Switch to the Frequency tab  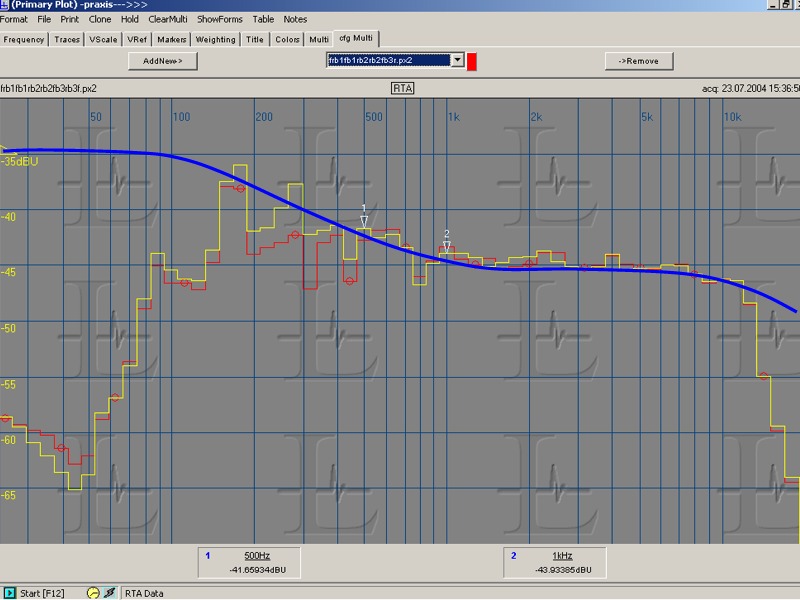(x=24, y=39)
